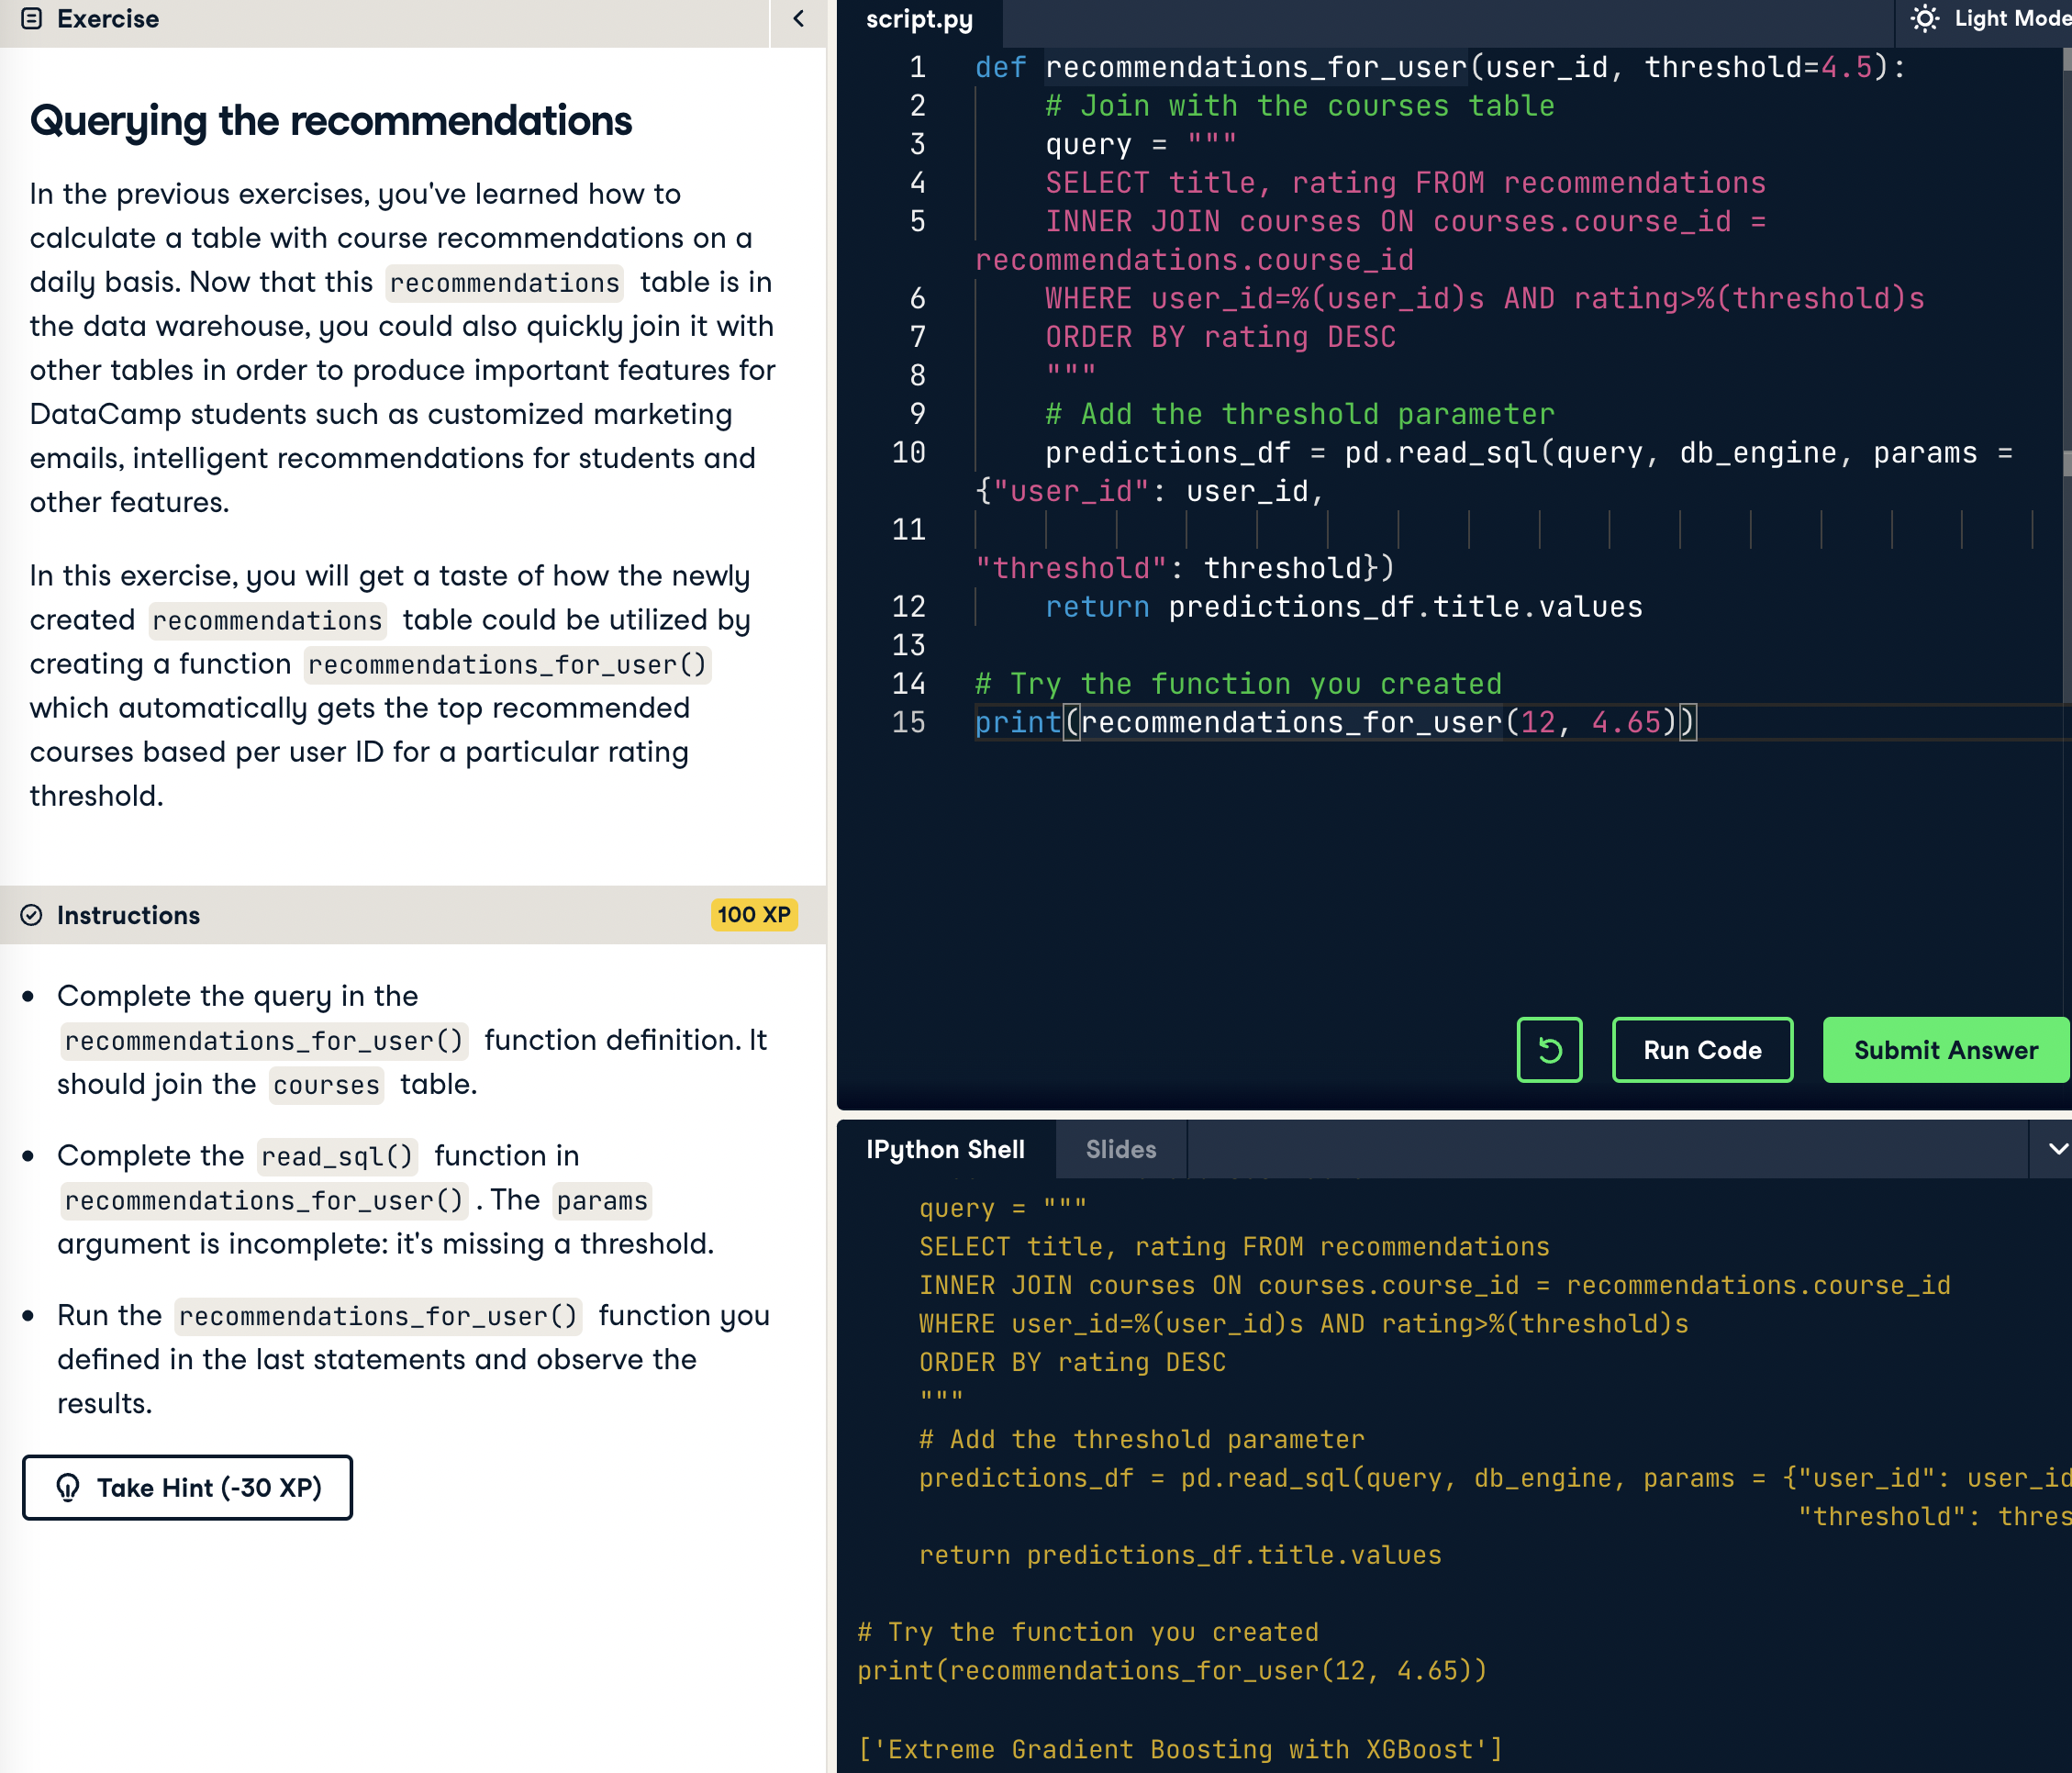Collapse the Exercise panel with chevron
Screen dimensions: 2072x1773
798,19
